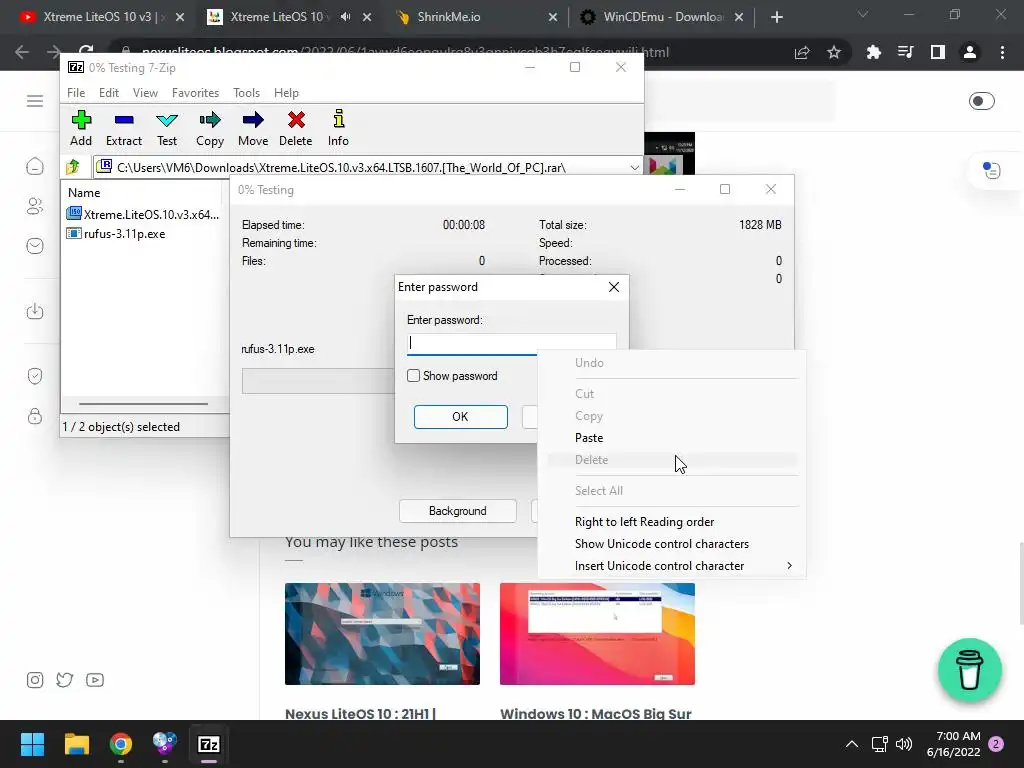Close the Enter password dialog

(x=614, y=287)
